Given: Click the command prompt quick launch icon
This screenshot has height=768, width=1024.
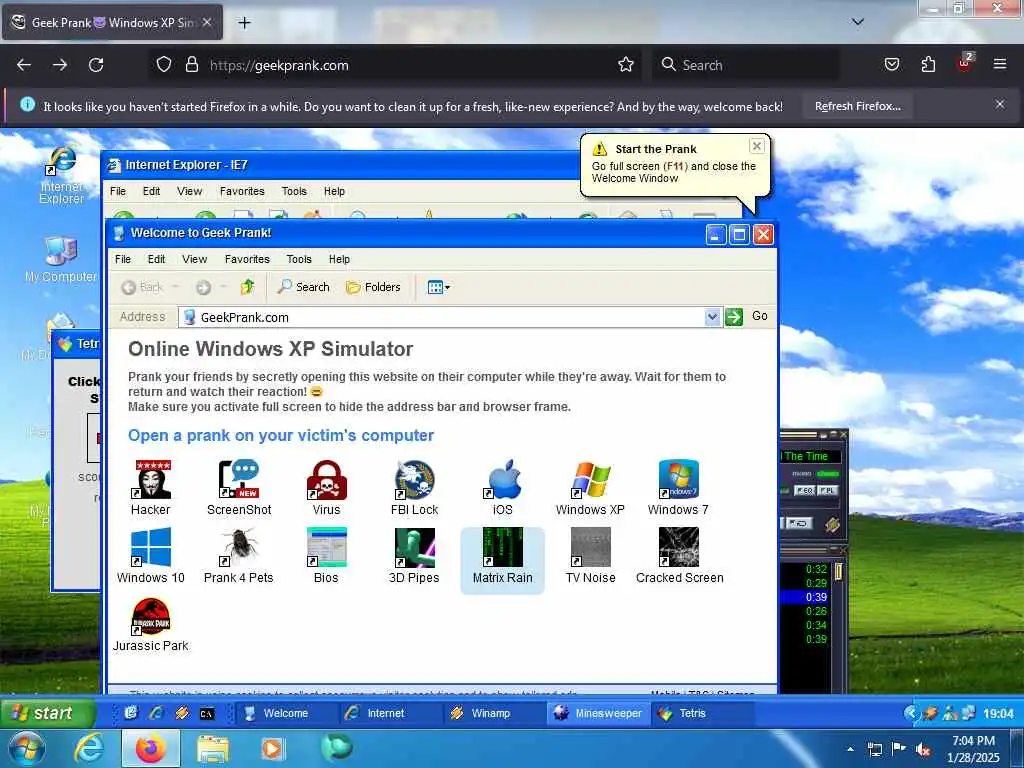Looking at the screenshot, I should click(x=206, y=714).
